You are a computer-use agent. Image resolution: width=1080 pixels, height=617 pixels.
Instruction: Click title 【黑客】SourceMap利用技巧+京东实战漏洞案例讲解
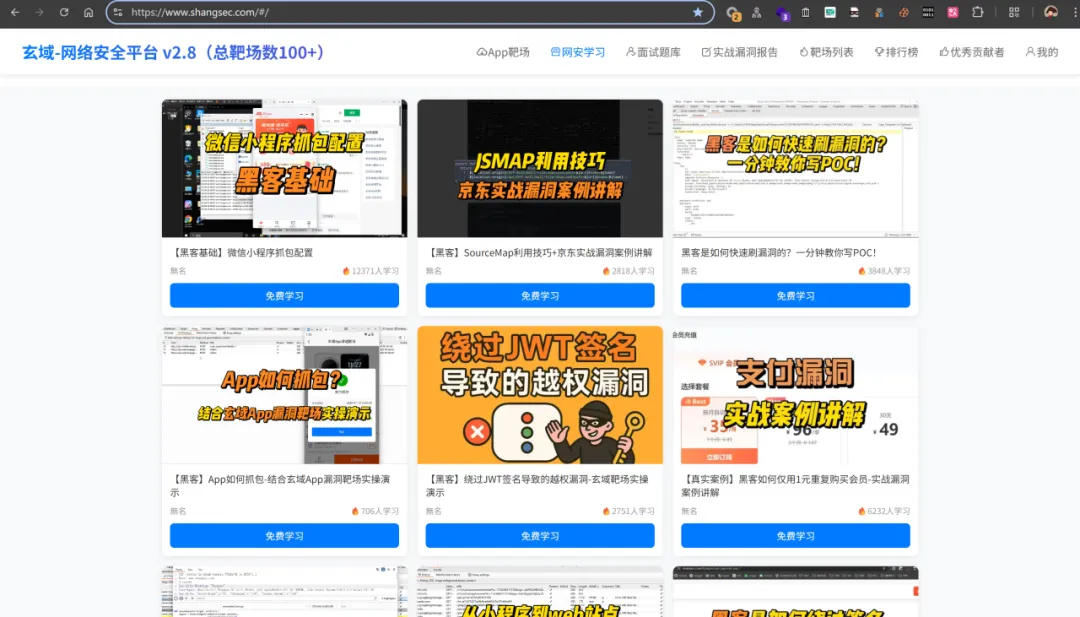pyautogui.click(x=539, y=253)
